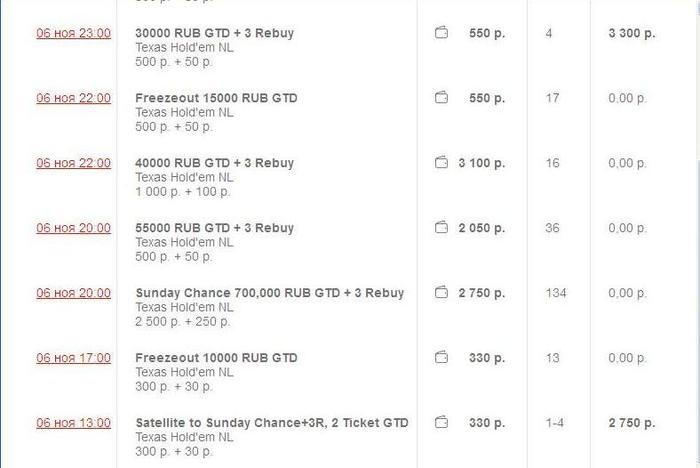
Task: Open 06 ноя 22:00 link for Freezeout 15000
Action: [73, 98]
